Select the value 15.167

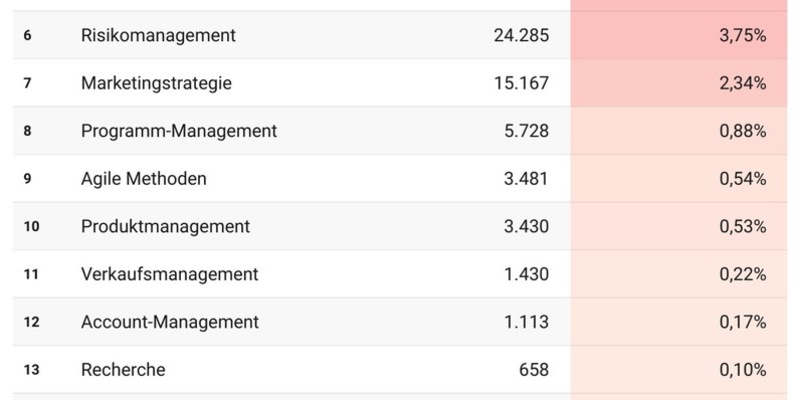click(x=521, y=84)
